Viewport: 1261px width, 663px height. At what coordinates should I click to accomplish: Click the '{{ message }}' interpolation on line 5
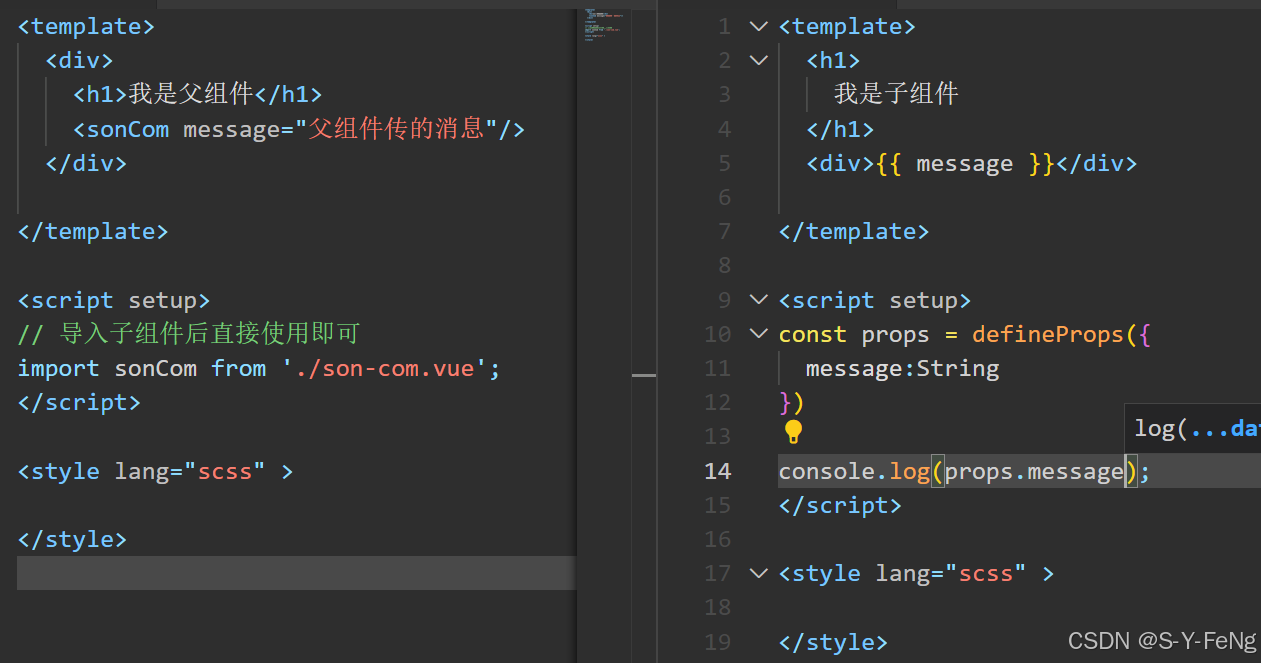point(964,163)
